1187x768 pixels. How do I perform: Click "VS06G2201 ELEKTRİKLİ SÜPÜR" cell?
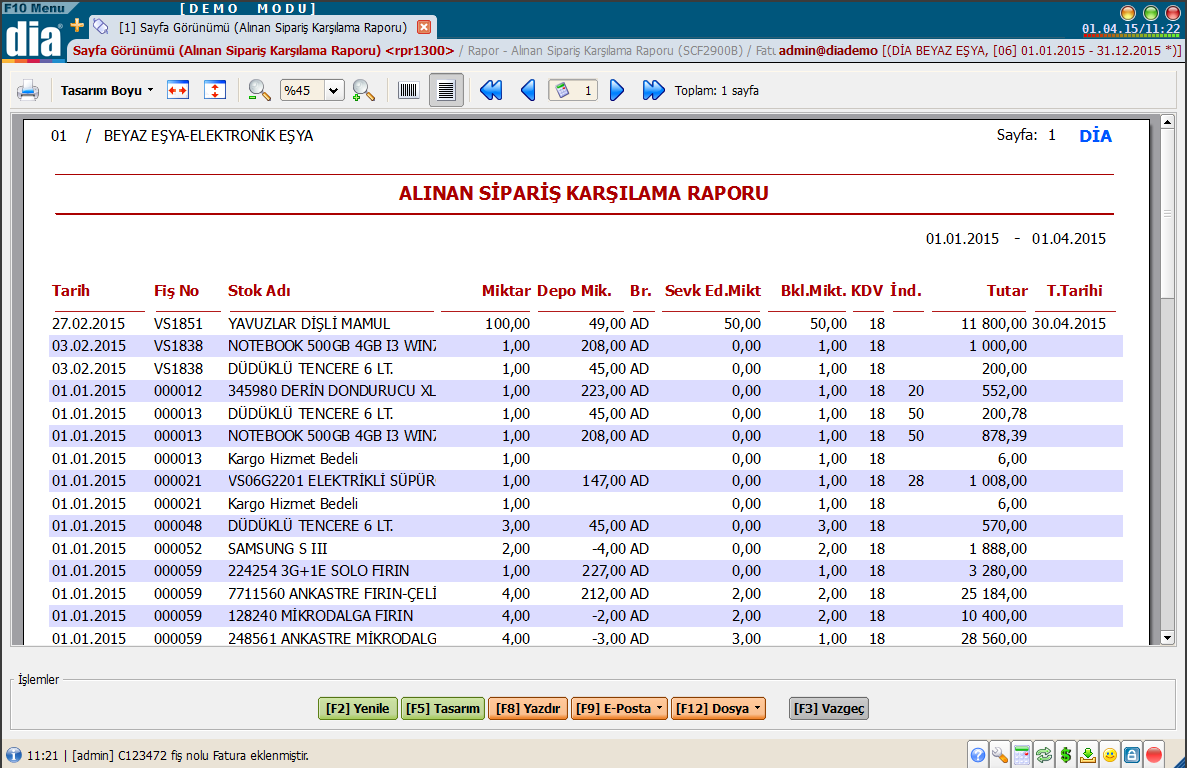tap(332, 481)
